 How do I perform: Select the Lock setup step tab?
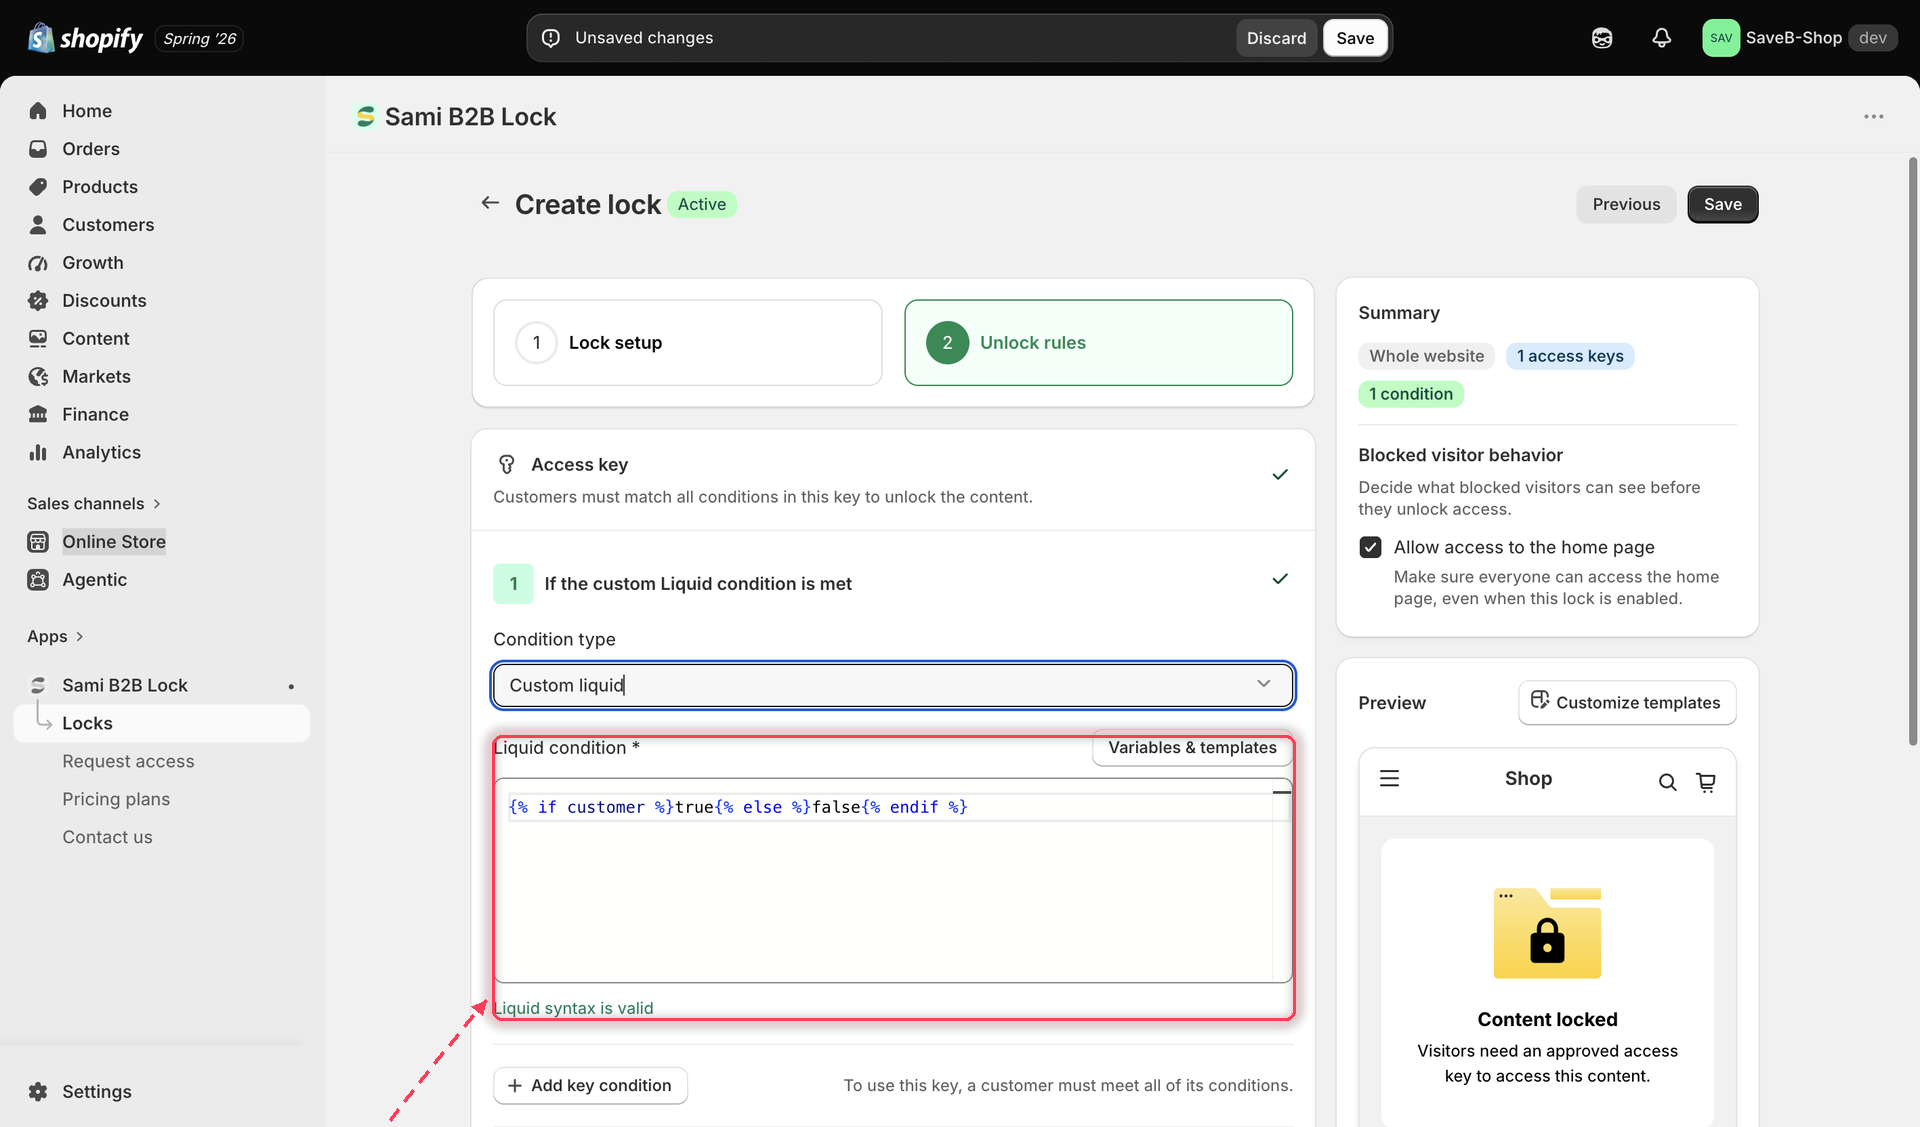click(x=688, y=343)
